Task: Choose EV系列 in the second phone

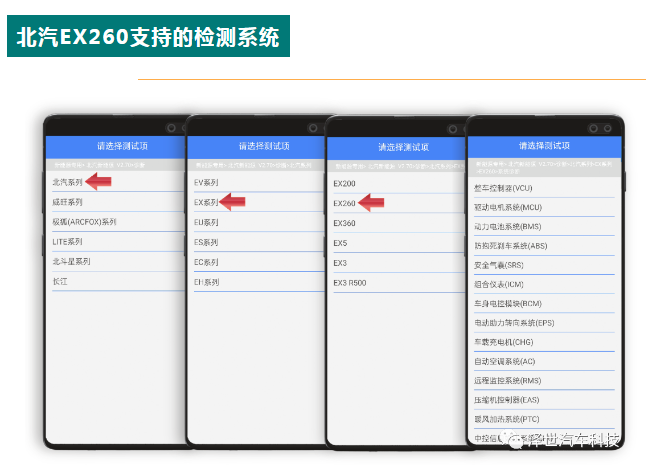Action: [256, 182]
